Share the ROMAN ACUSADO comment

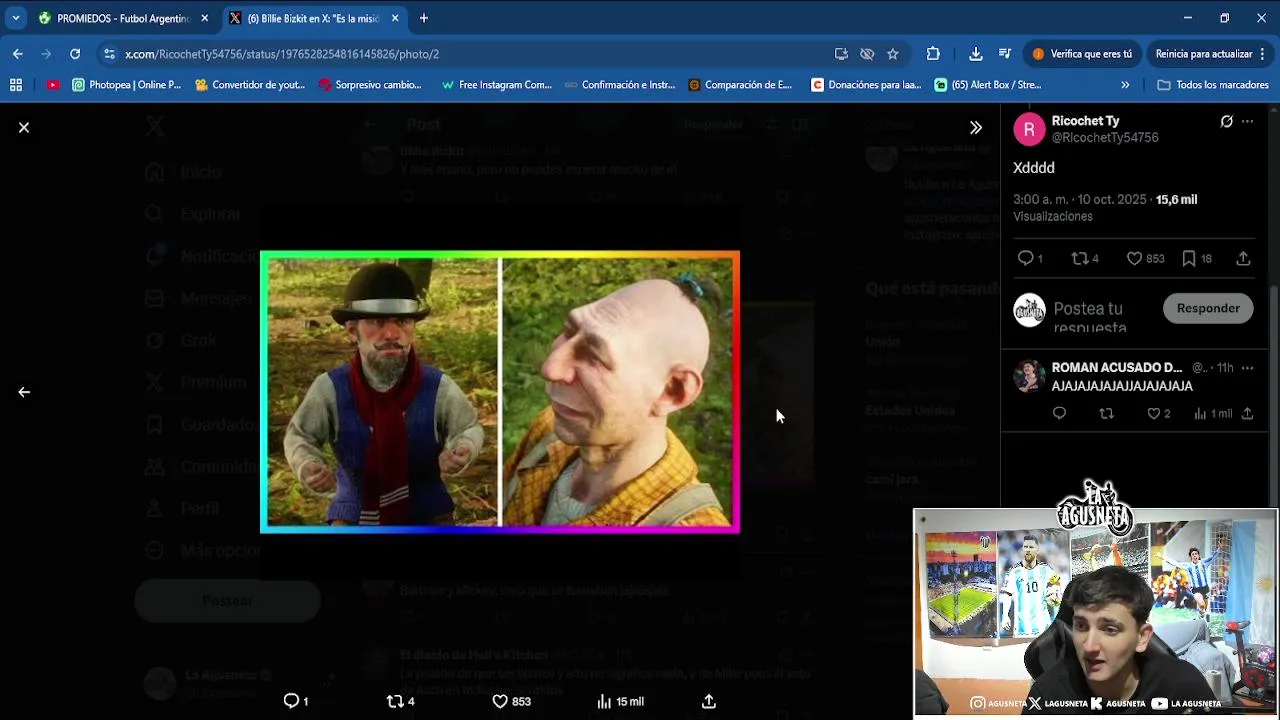point(1247,413)
